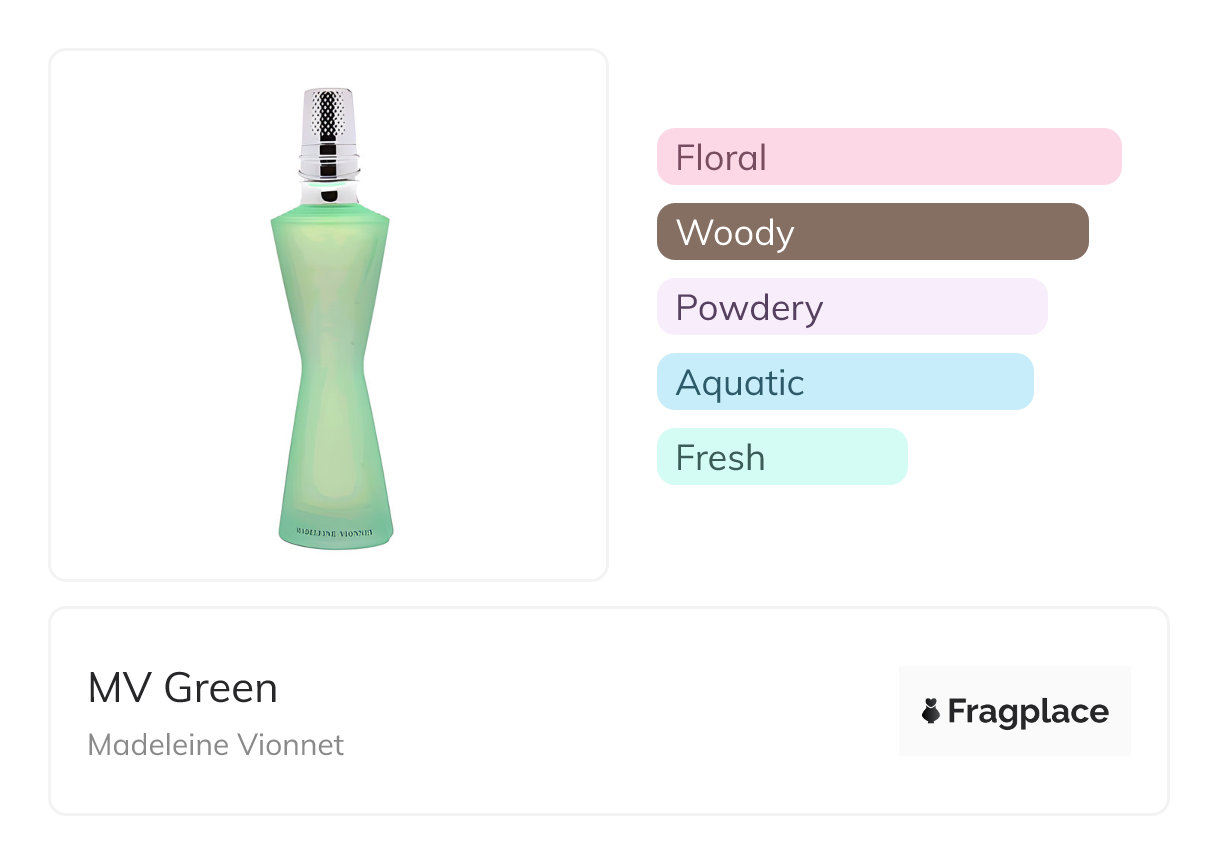Image resolution: width=1218 pixels, height=864 pixels.
Task: Select the brown Woody accord bar
Action: 872,232
